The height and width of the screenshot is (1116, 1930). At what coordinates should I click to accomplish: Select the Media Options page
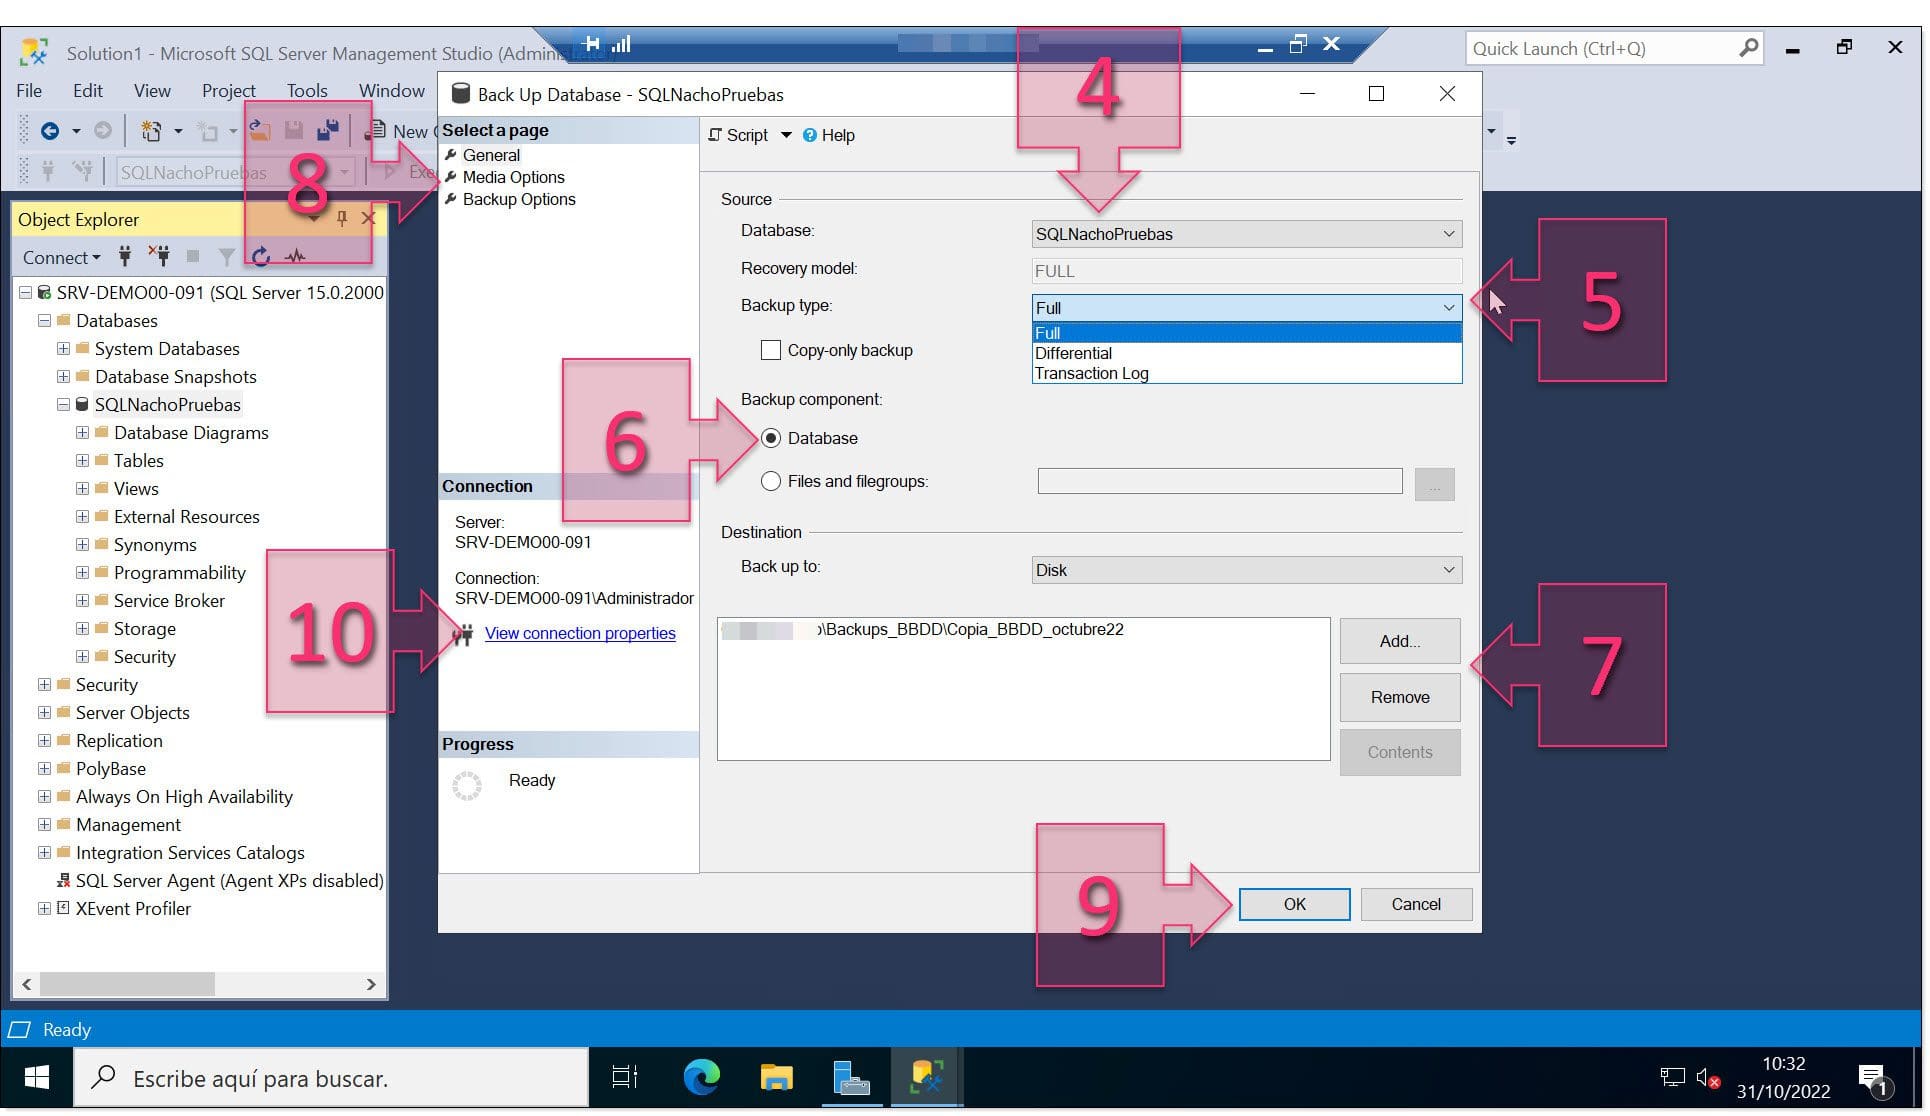tap(513, 177)
